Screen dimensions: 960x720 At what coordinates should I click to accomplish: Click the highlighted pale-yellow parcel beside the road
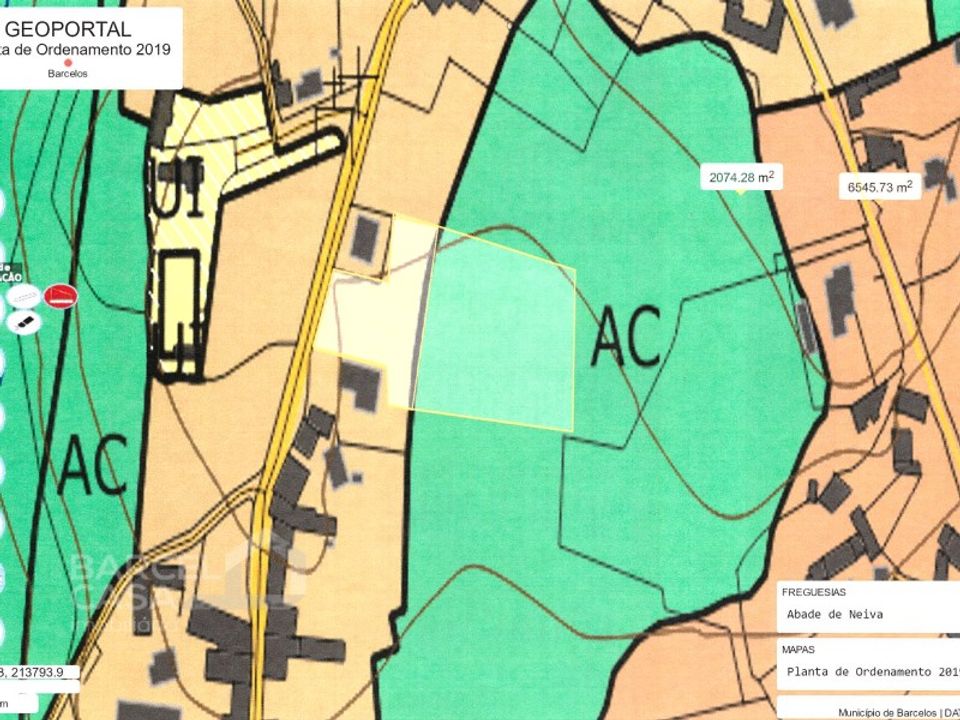tap(377, 312)
